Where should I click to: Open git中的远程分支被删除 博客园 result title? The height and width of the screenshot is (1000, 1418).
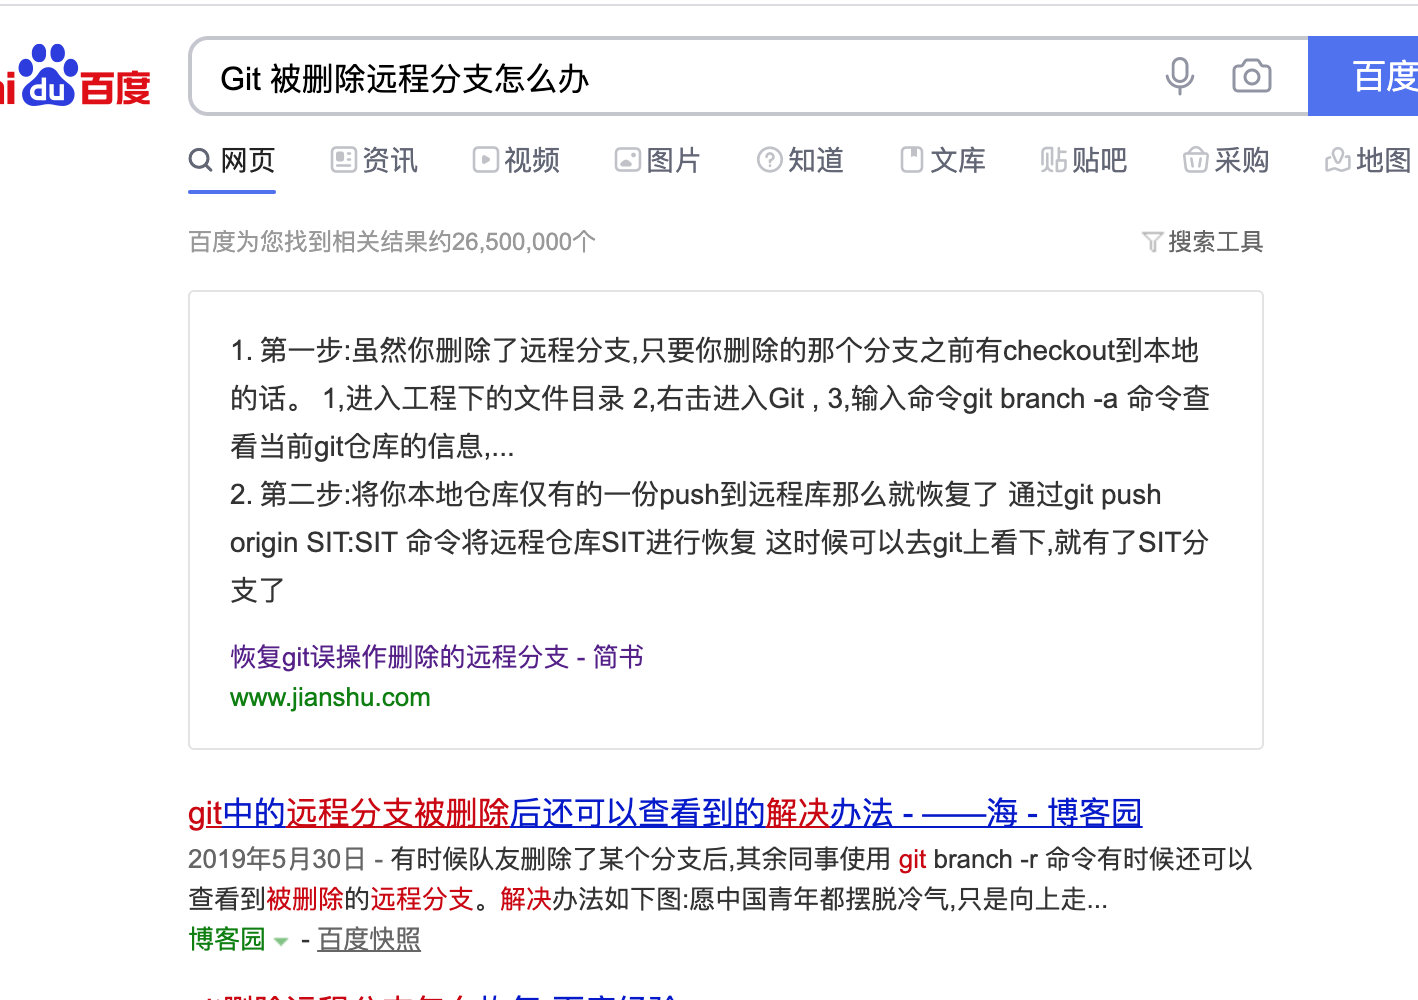pyautogui.click(x=665, y=812)
